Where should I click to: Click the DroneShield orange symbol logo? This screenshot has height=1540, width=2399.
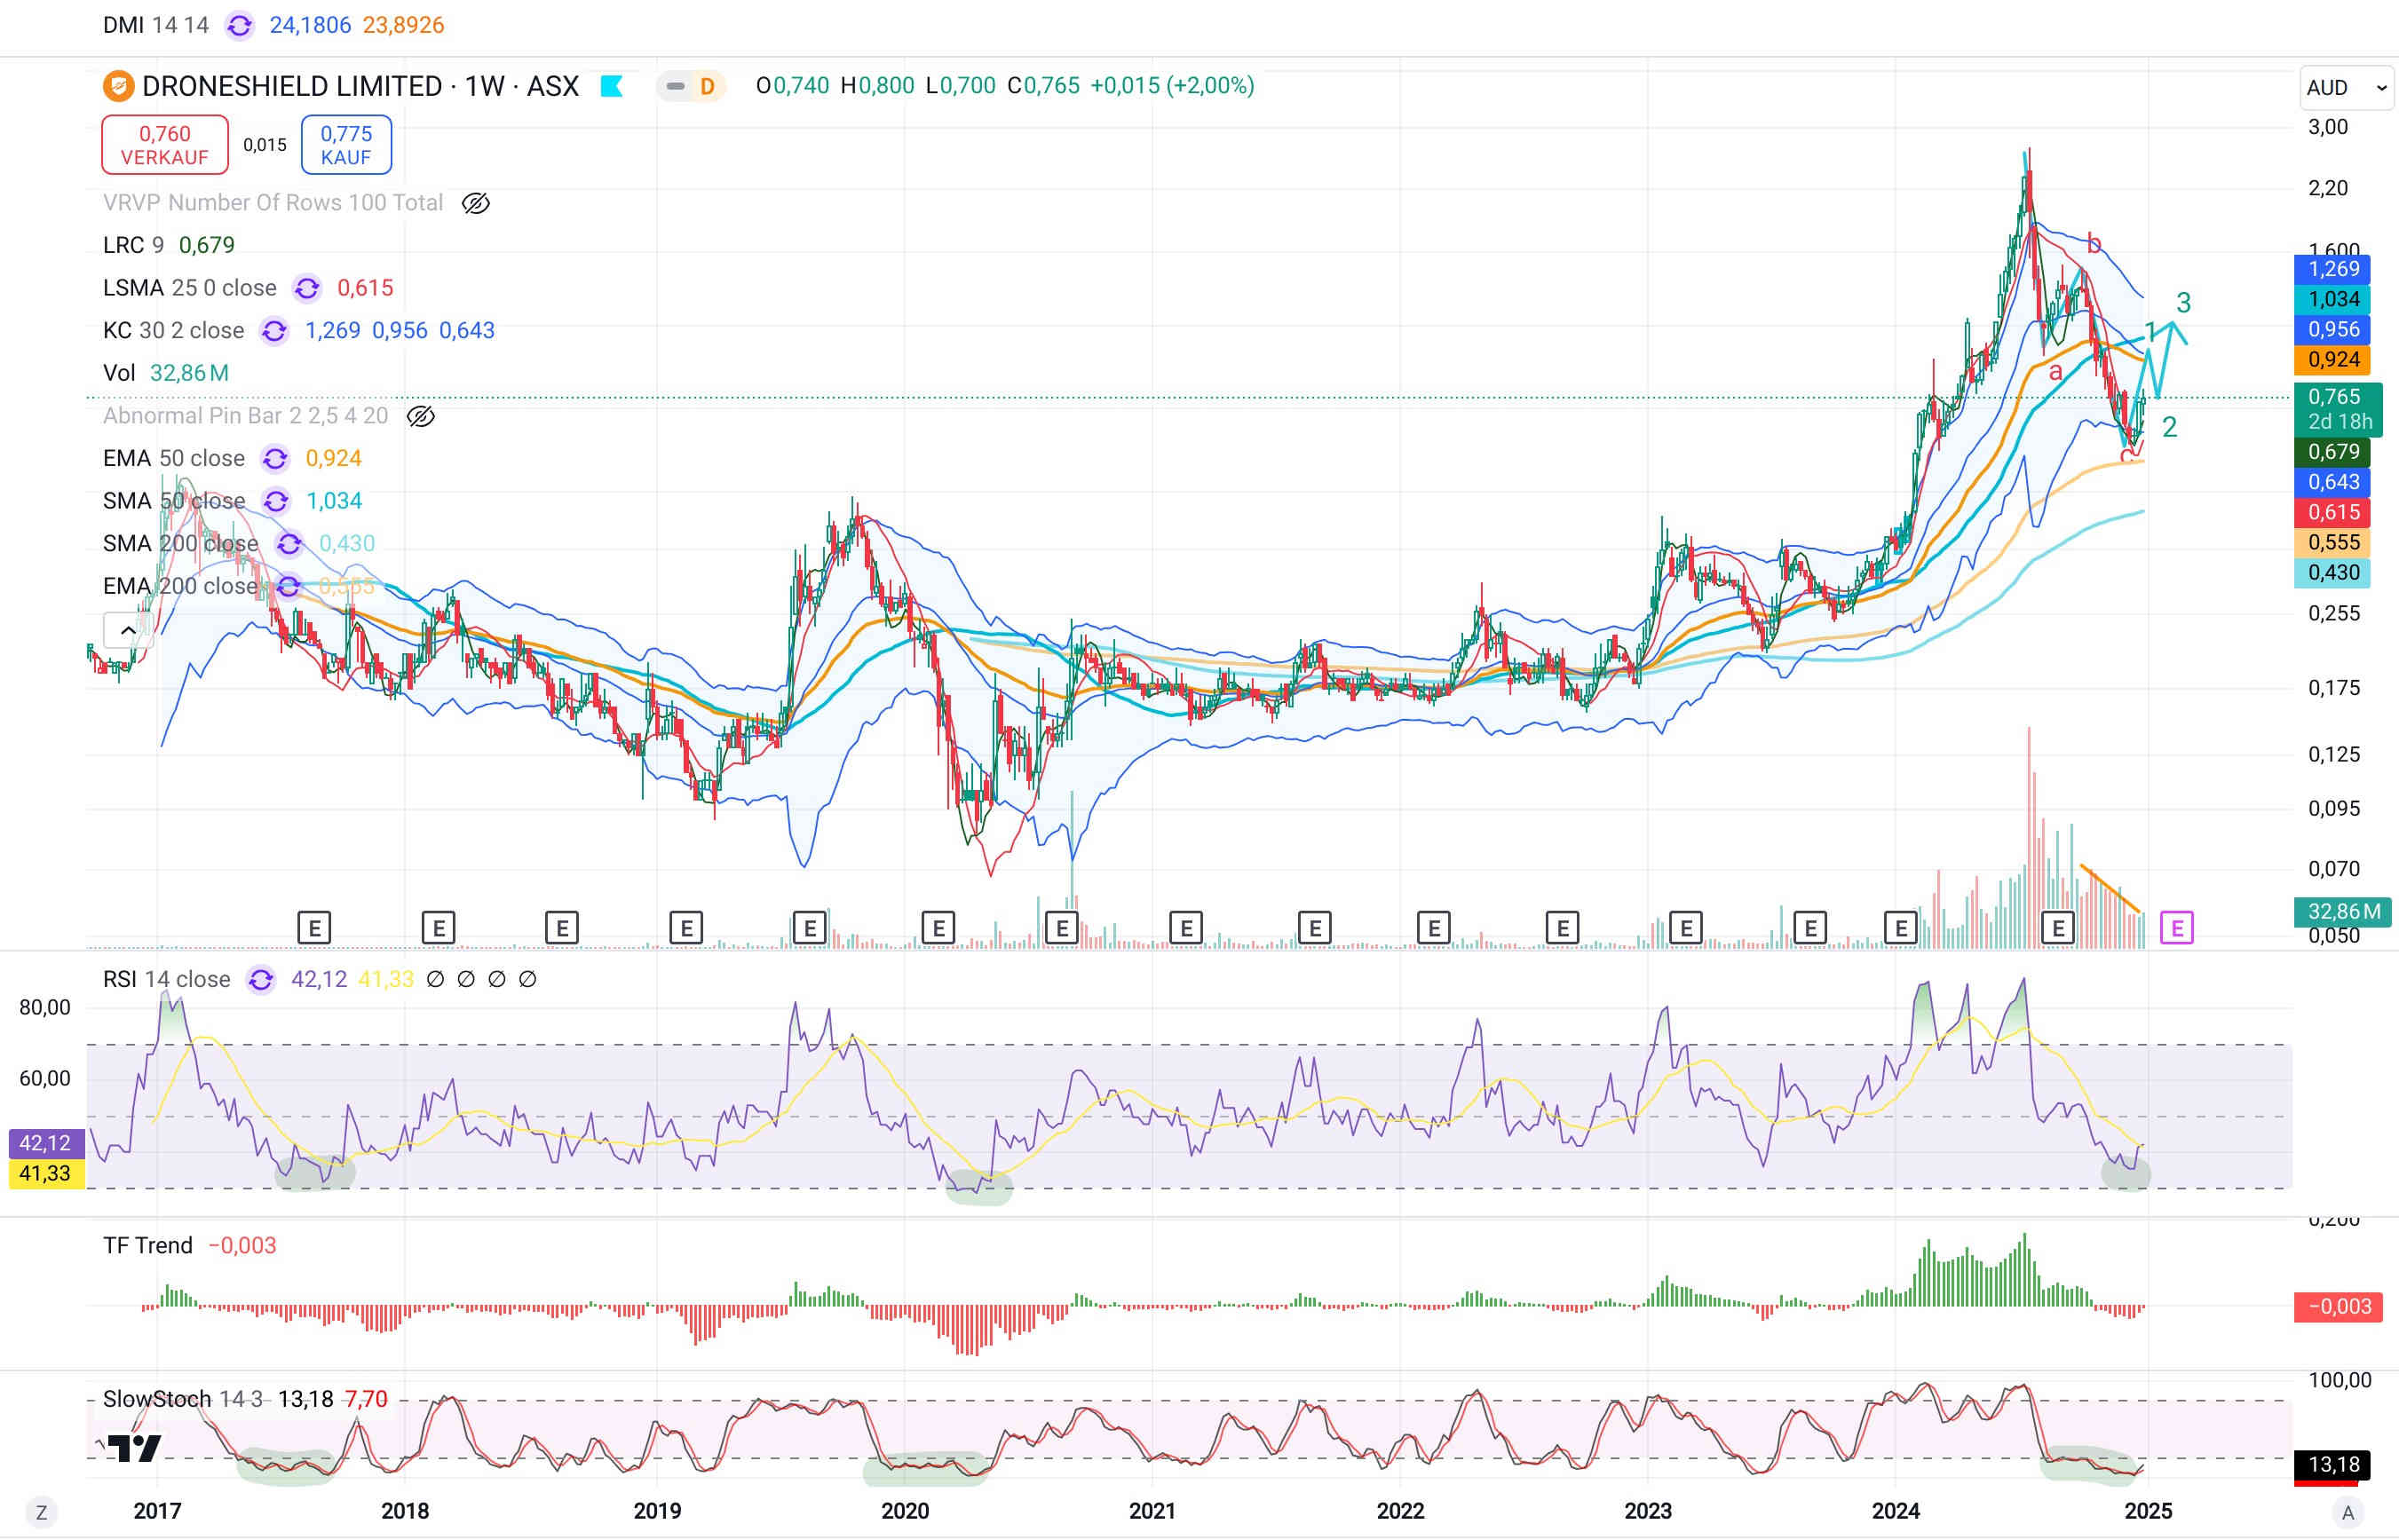tap(118, 86)
